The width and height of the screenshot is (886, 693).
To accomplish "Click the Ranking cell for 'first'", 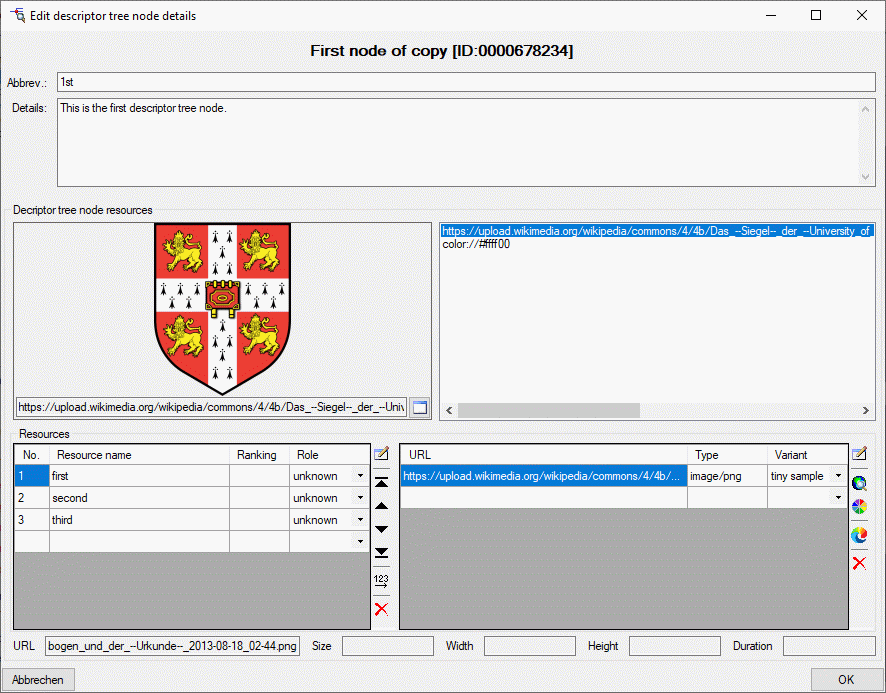I will pos(259,476).
